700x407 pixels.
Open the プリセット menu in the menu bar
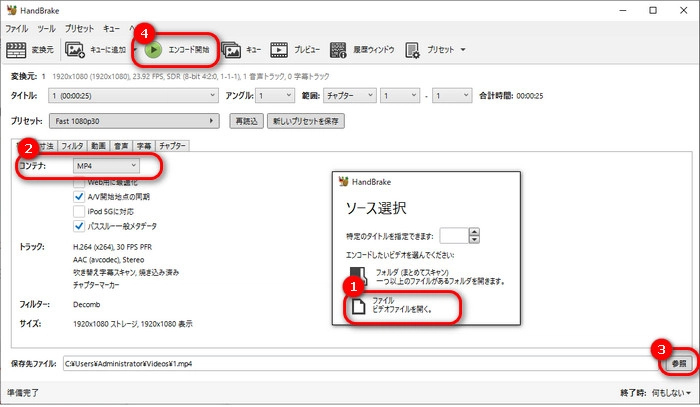tap(79, 29)
